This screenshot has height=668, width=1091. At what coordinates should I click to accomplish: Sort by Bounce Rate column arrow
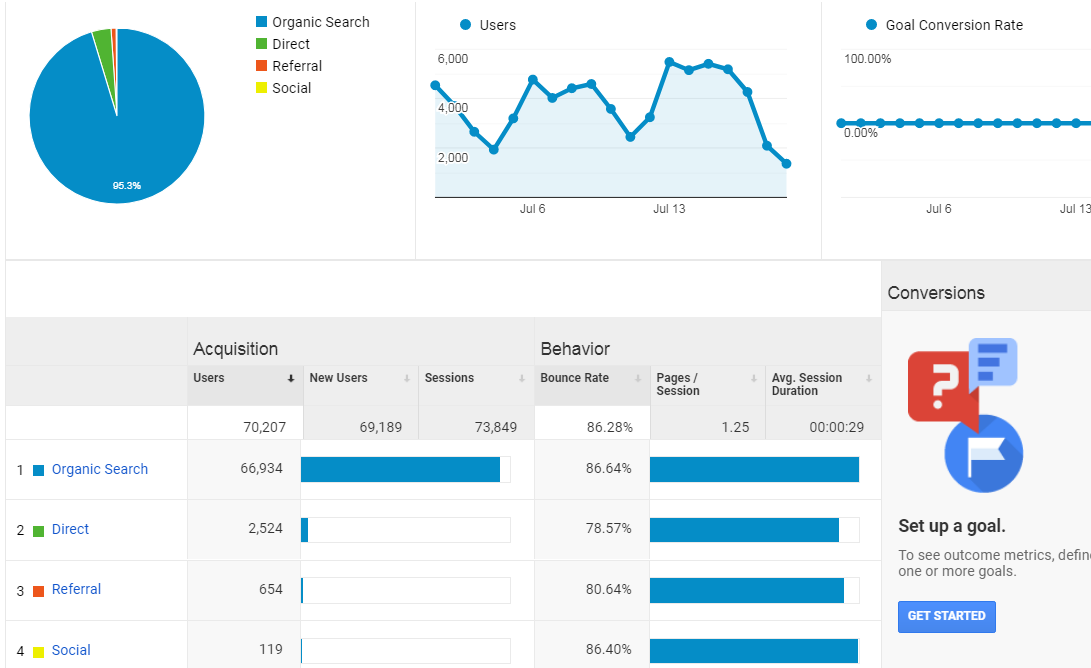tap(638, 379)
